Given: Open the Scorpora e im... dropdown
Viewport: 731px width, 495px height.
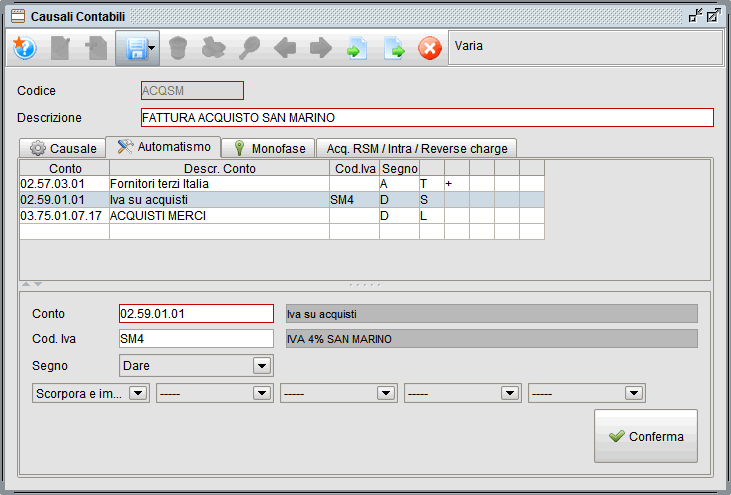Looking at the screenshot, I should 90,393.
